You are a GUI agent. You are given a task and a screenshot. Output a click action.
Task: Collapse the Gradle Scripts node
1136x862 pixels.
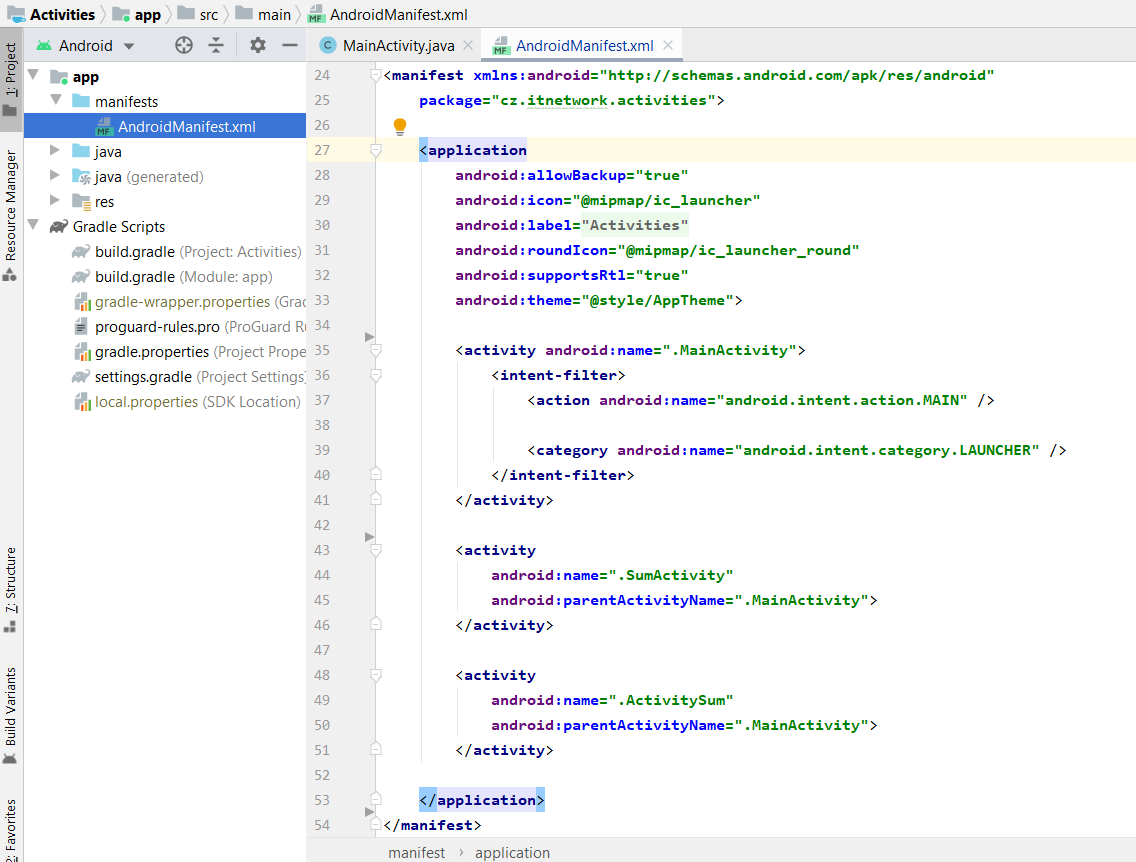click(x=33, y=226)
